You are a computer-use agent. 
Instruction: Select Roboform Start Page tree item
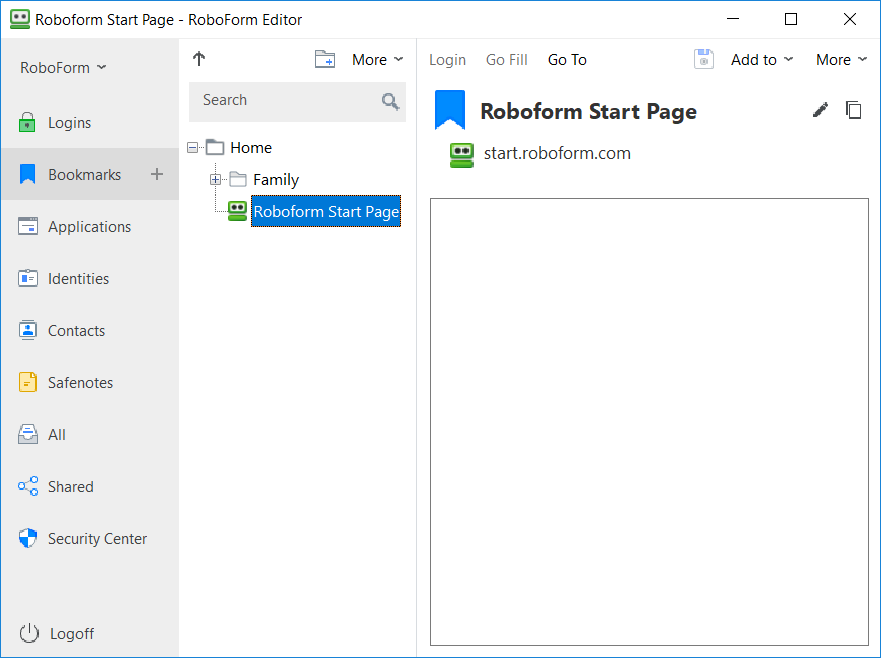326,211
